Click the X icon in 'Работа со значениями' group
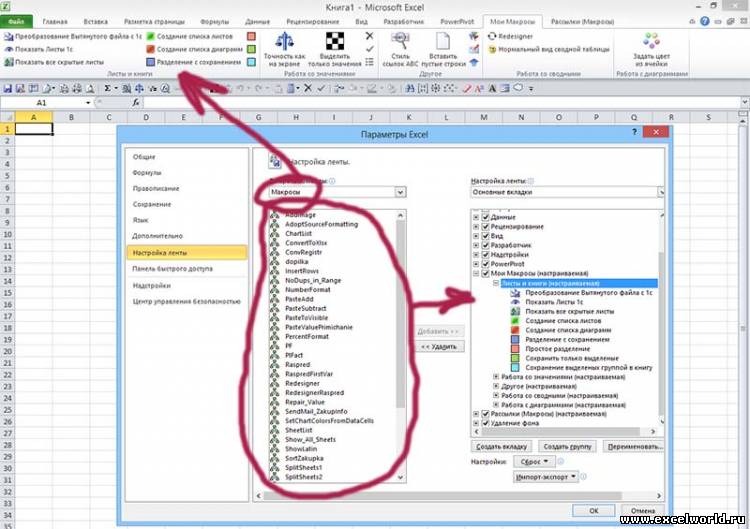Image resolution: width=750 pixels, height=529 pixels. click(x=369, y=36)
